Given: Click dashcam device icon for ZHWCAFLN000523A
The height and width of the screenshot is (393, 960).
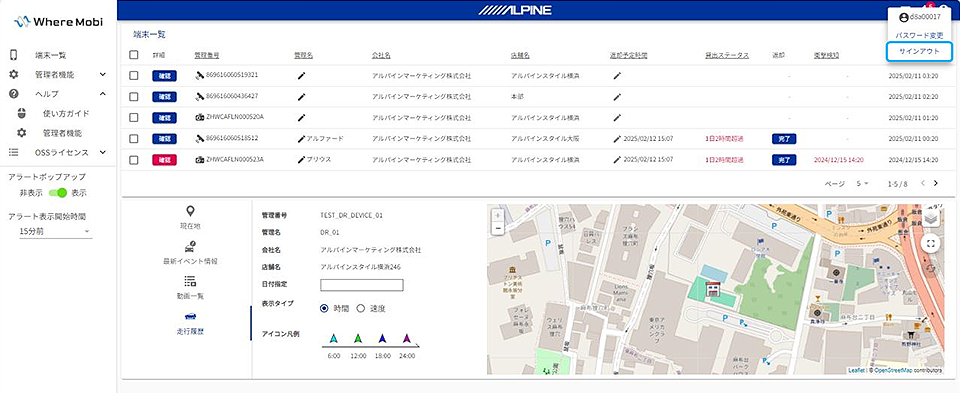Looking at the screenshot, I should point(200,160).
